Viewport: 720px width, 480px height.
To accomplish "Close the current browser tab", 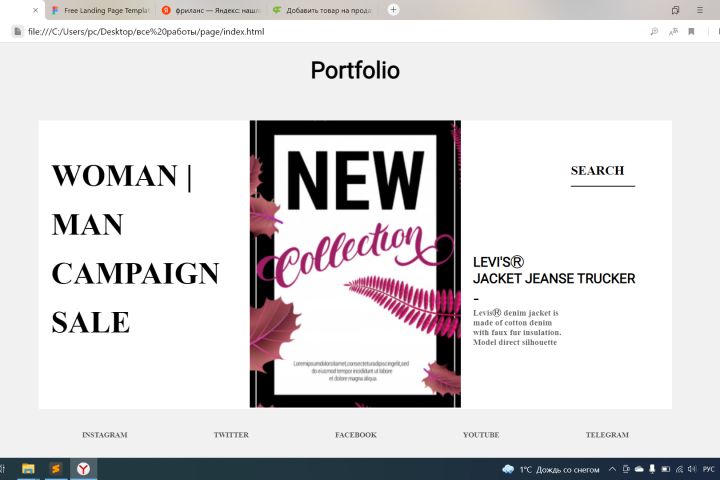I will pos(35,10).
